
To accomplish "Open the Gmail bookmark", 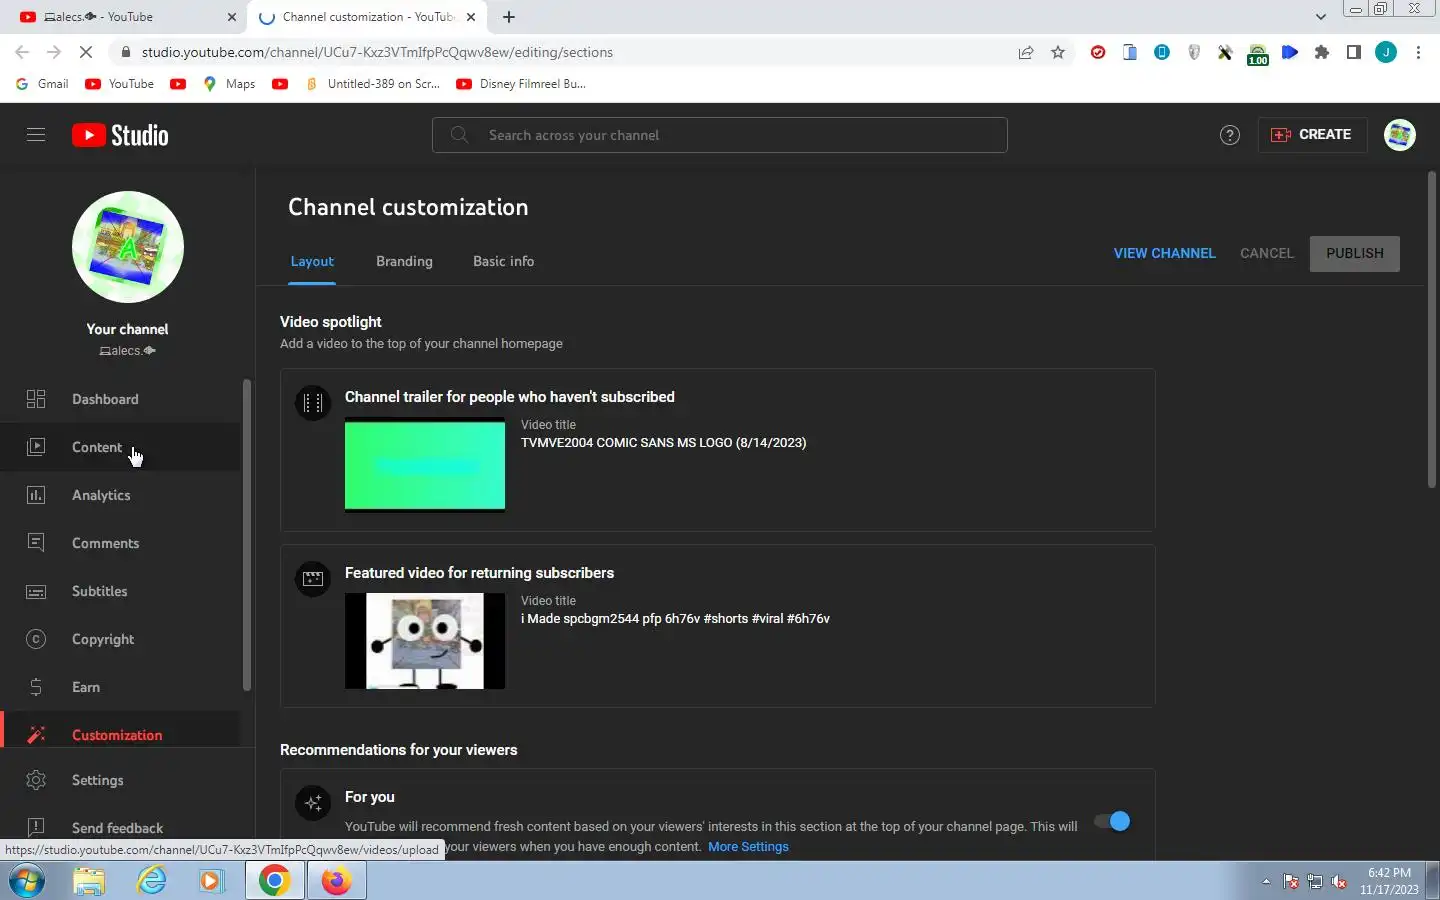I will point(42,84).
